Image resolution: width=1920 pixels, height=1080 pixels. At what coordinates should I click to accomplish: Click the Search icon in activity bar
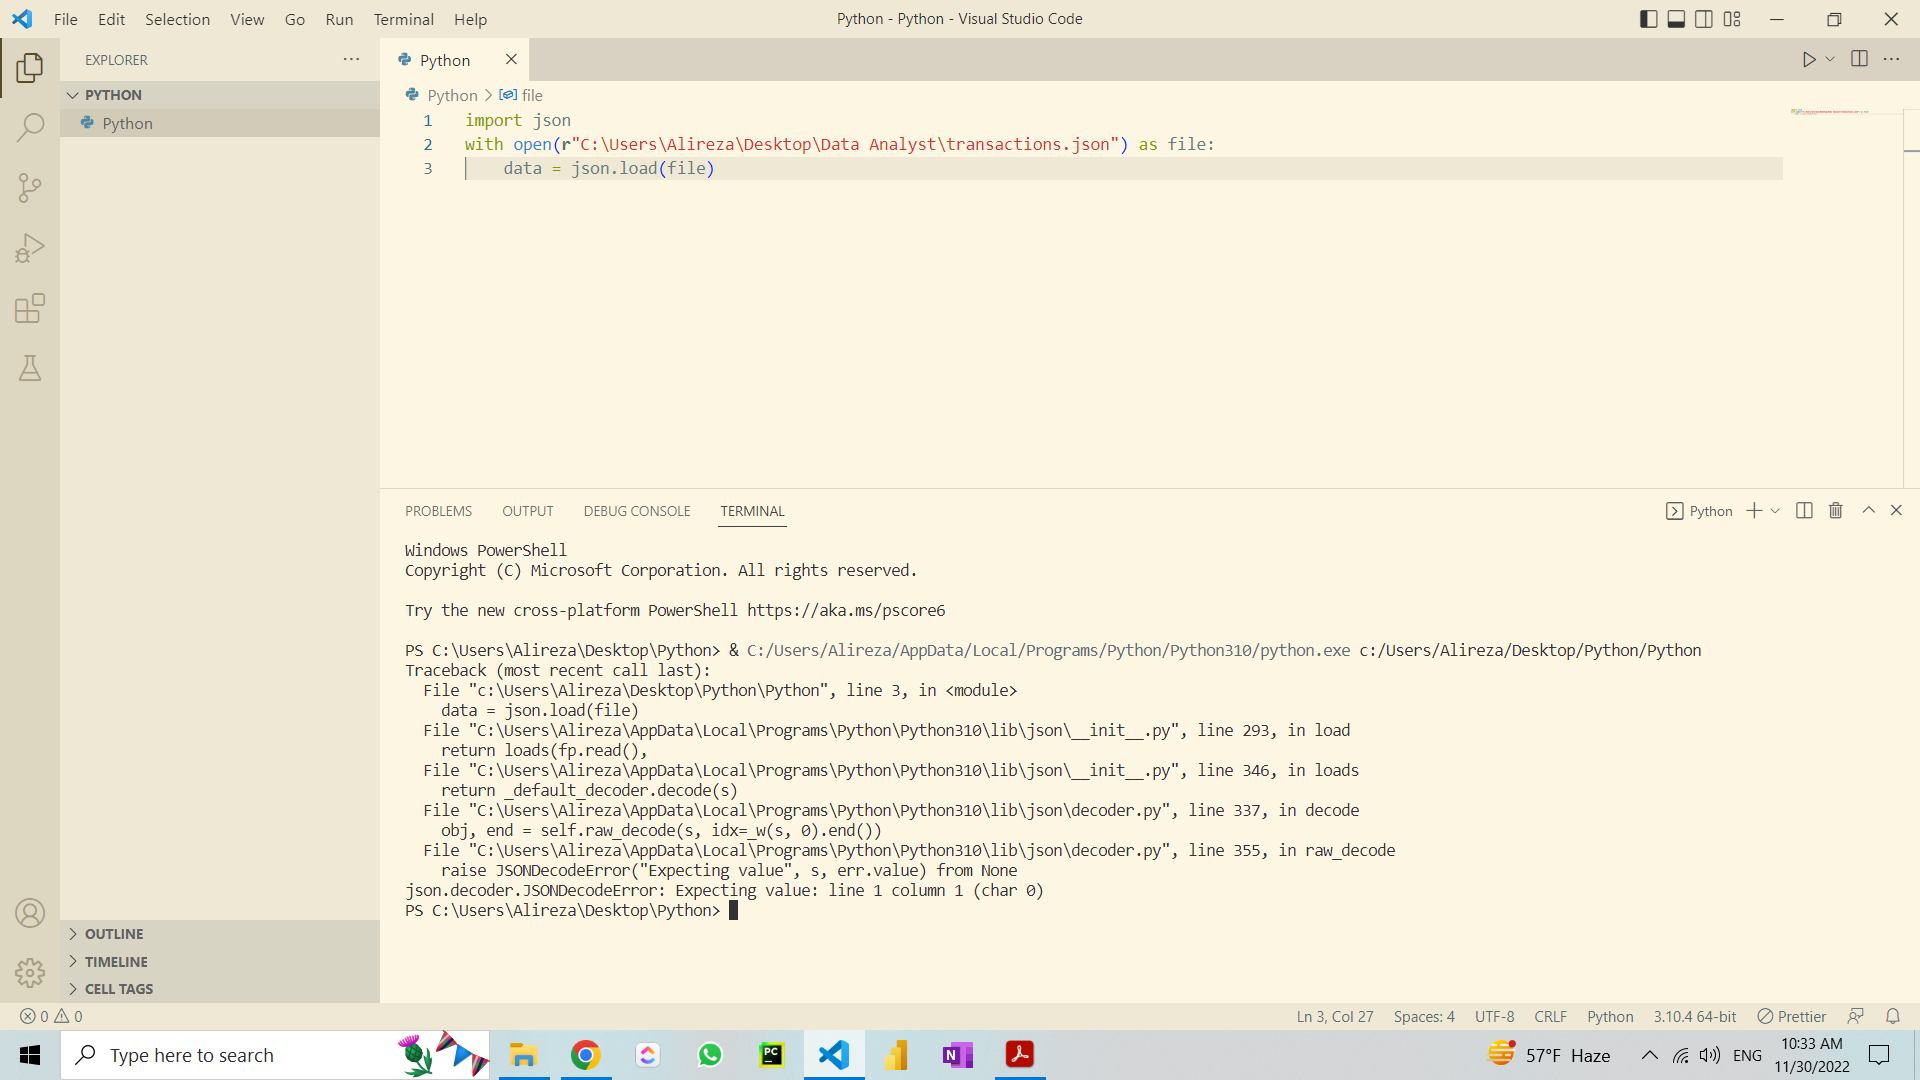[x=30, y=127]
